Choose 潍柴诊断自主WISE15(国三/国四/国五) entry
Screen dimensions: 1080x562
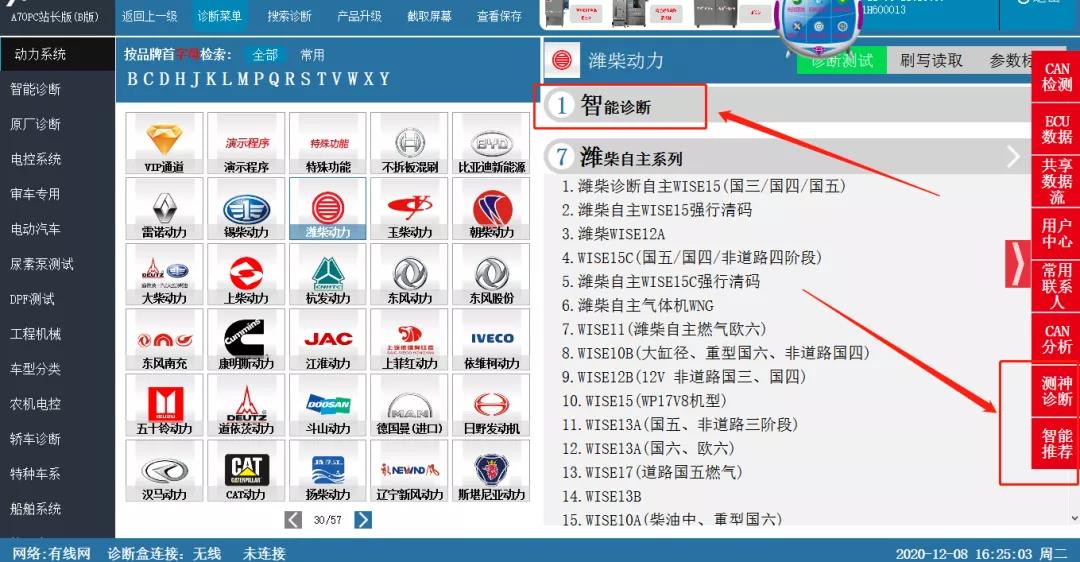(x=704, y=186)
